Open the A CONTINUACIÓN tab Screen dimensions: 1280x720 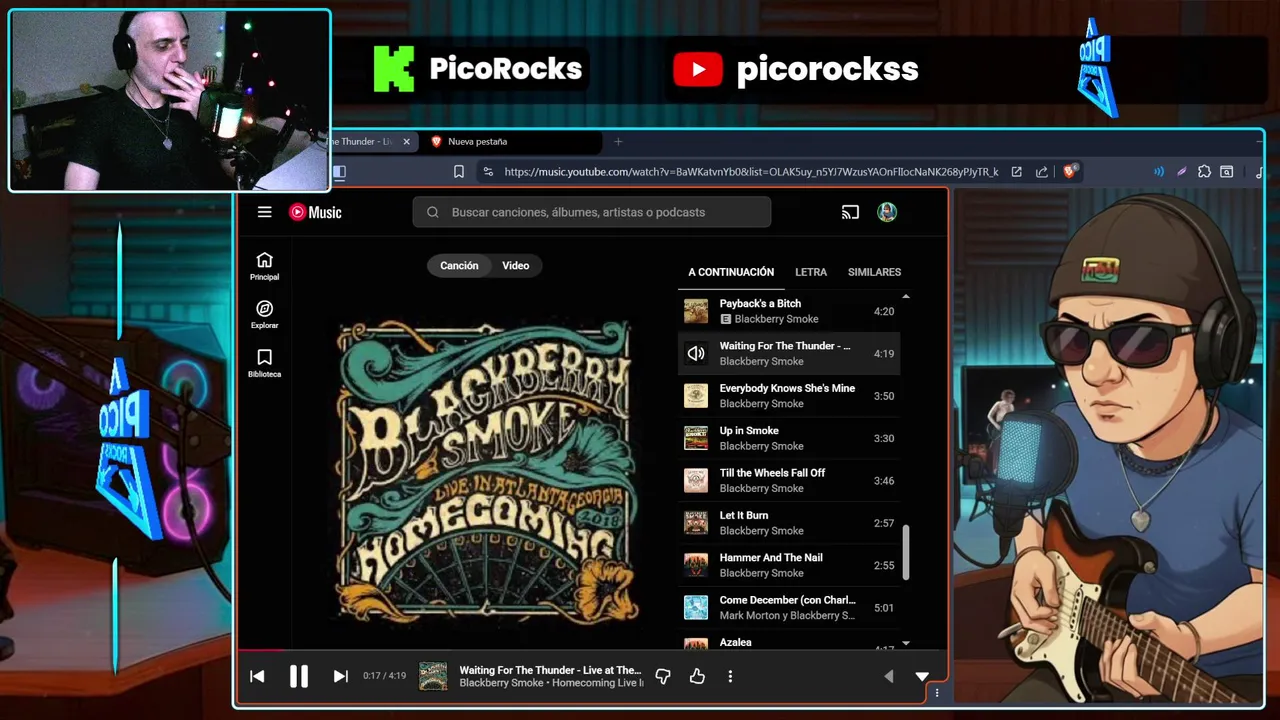pos(731,272)
